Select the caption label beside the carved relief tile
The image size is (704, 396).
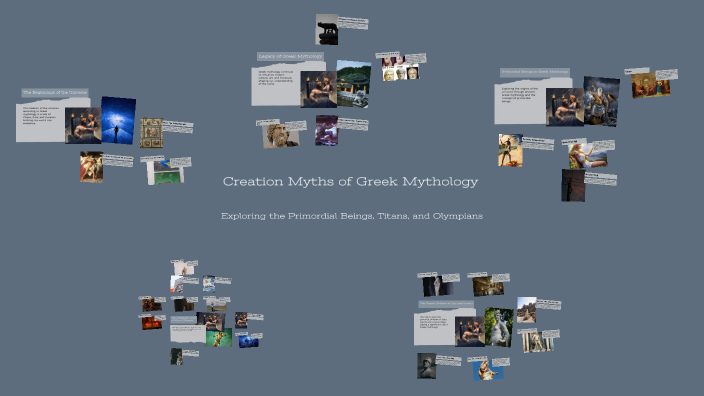coord(178,127)
